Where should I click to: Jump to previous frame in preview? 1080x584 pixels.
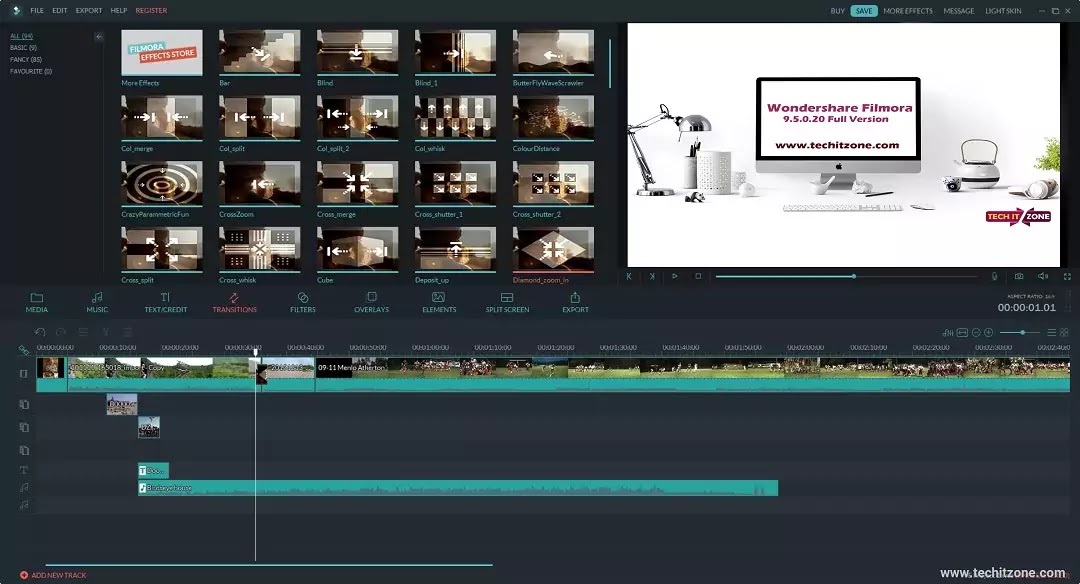[629, 276]
